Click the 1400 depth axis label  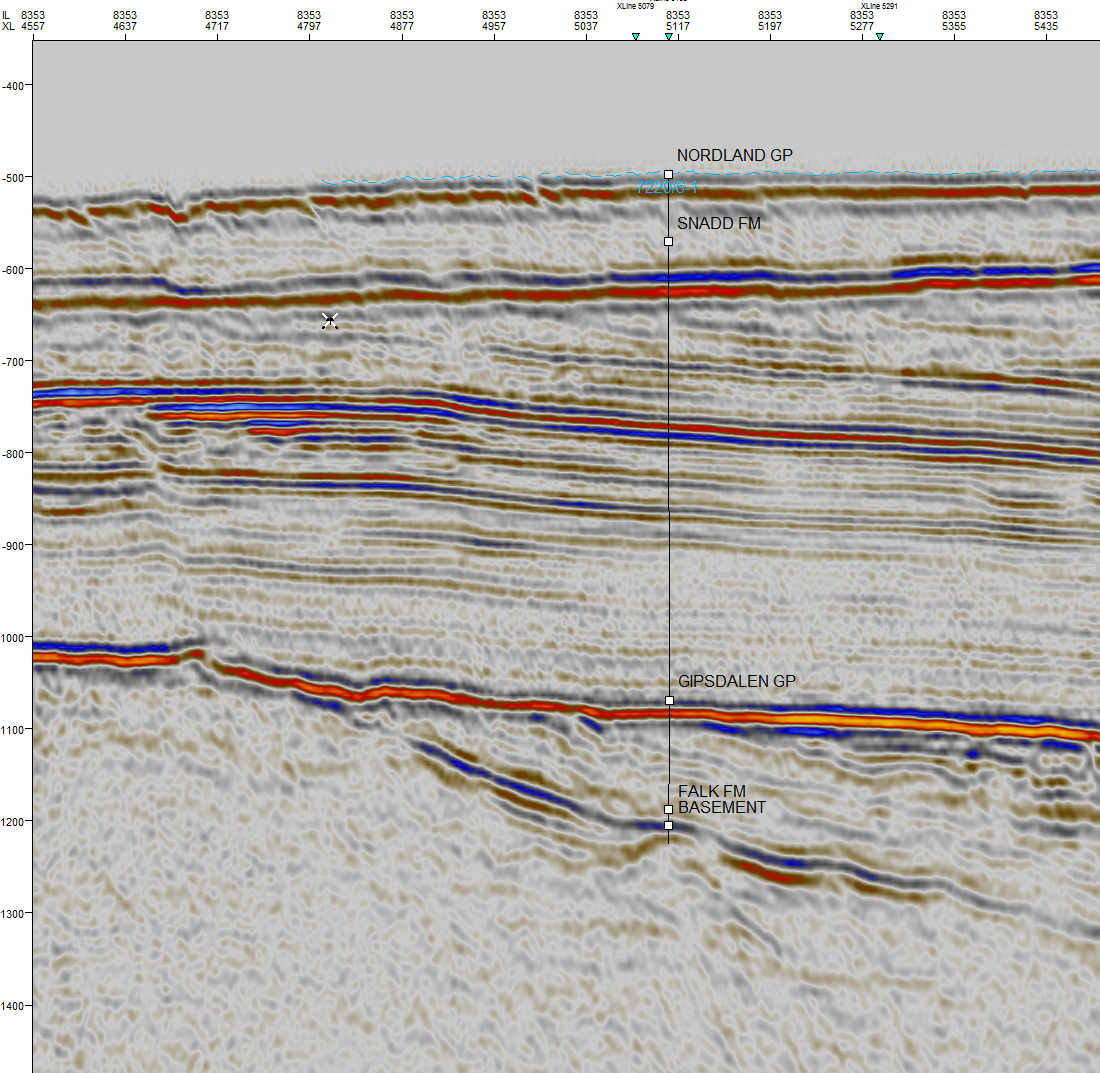14,1005
